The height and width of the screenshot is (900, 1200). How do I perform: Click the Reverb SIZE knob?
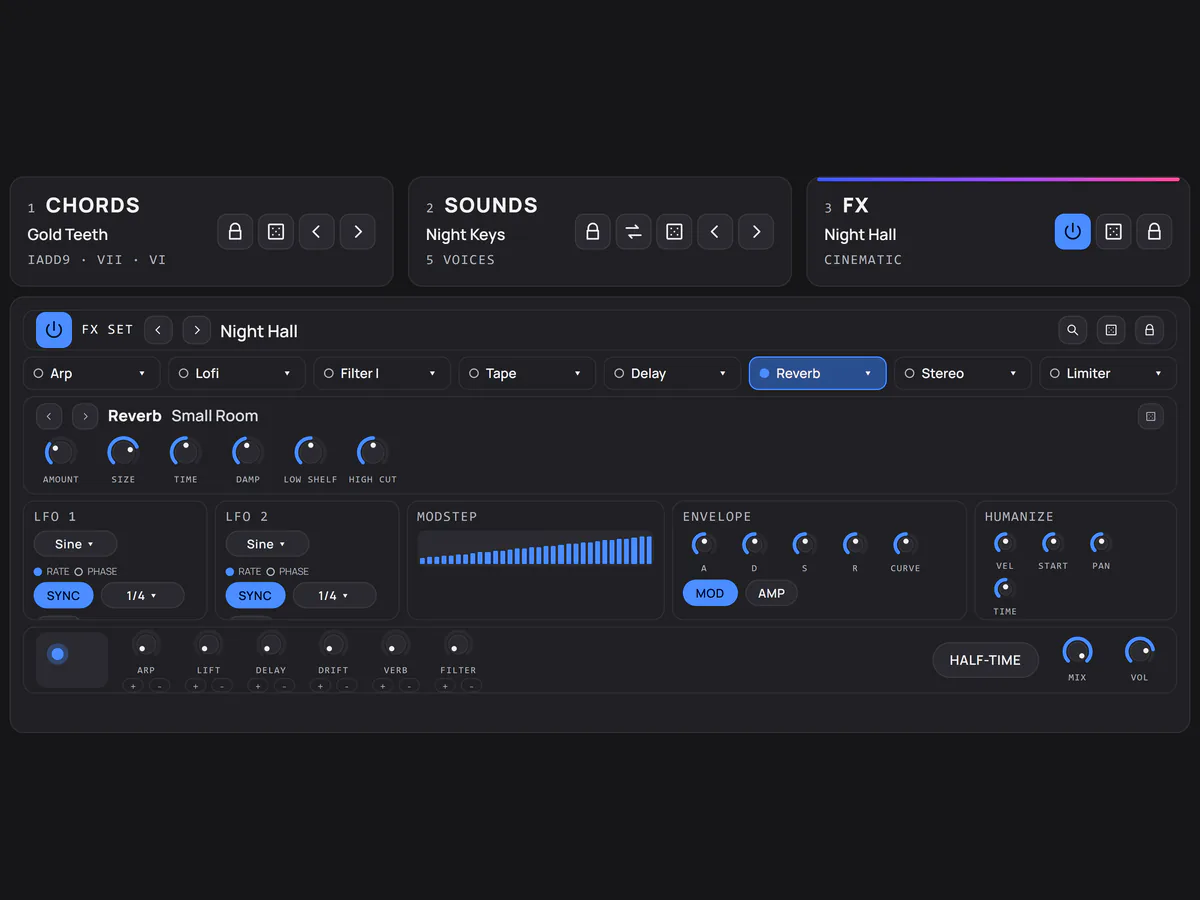pos(123,451)
